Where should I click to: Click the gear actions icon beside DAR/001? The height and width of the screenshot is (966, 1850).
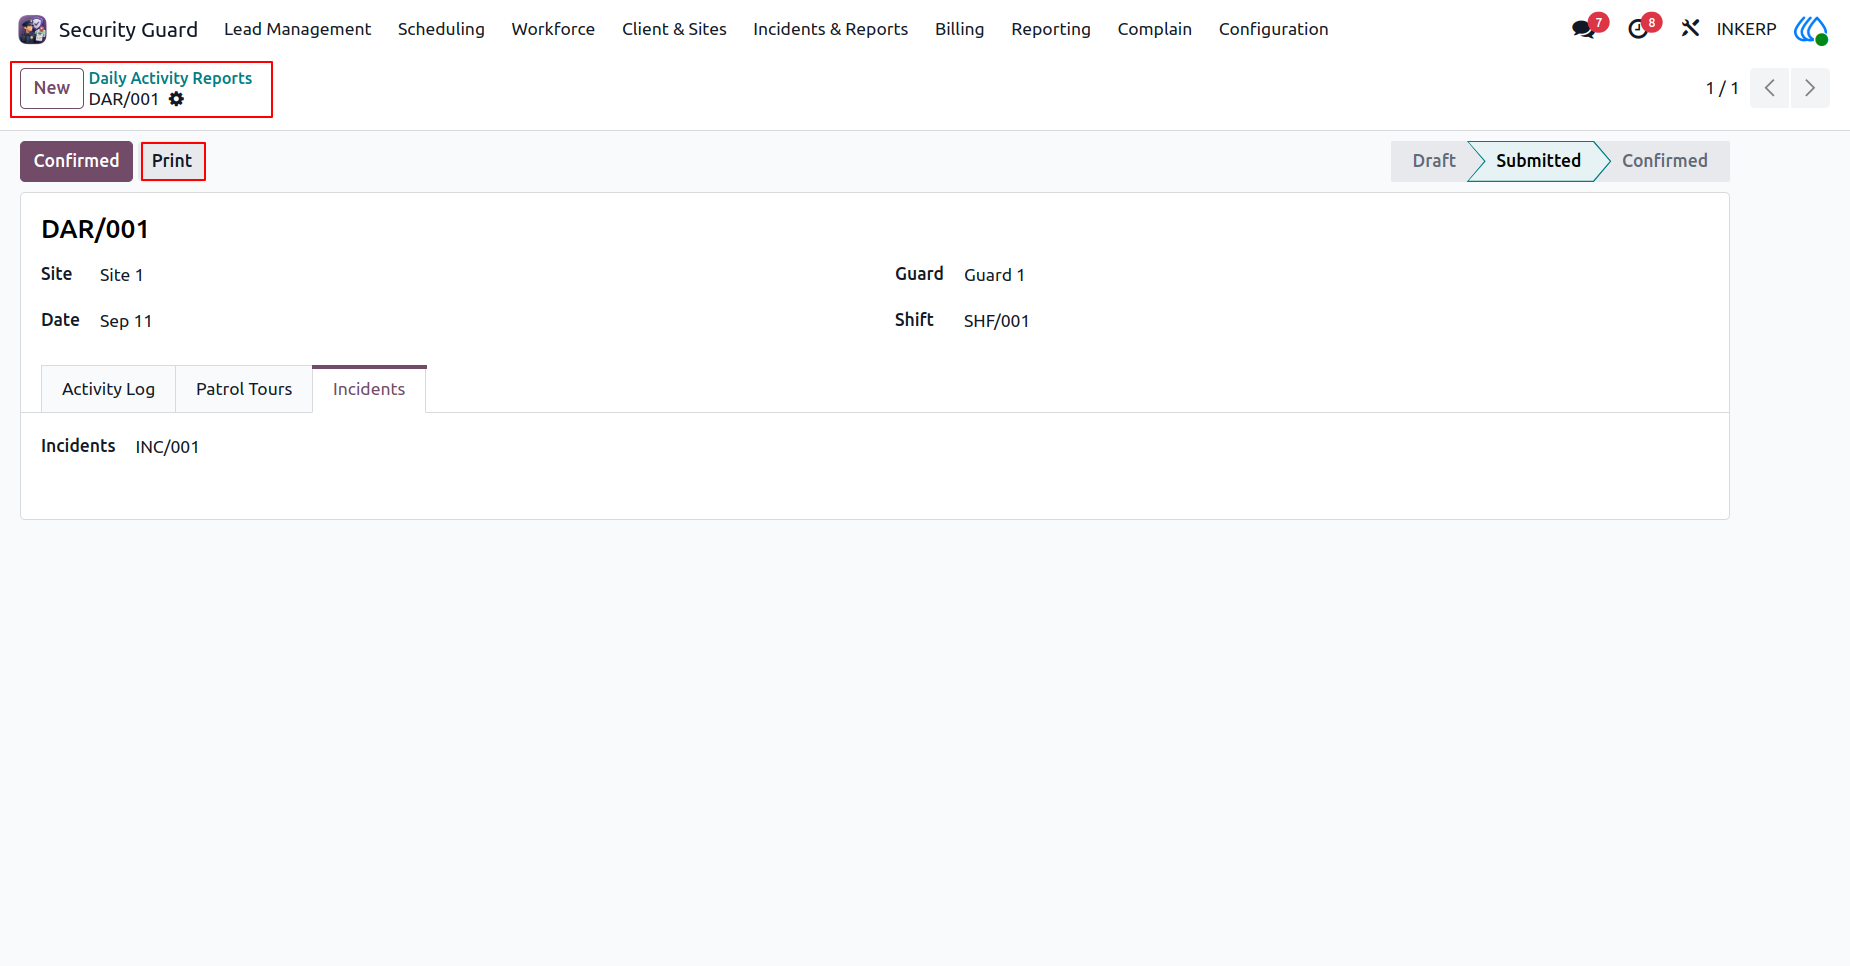click(176, 99)
